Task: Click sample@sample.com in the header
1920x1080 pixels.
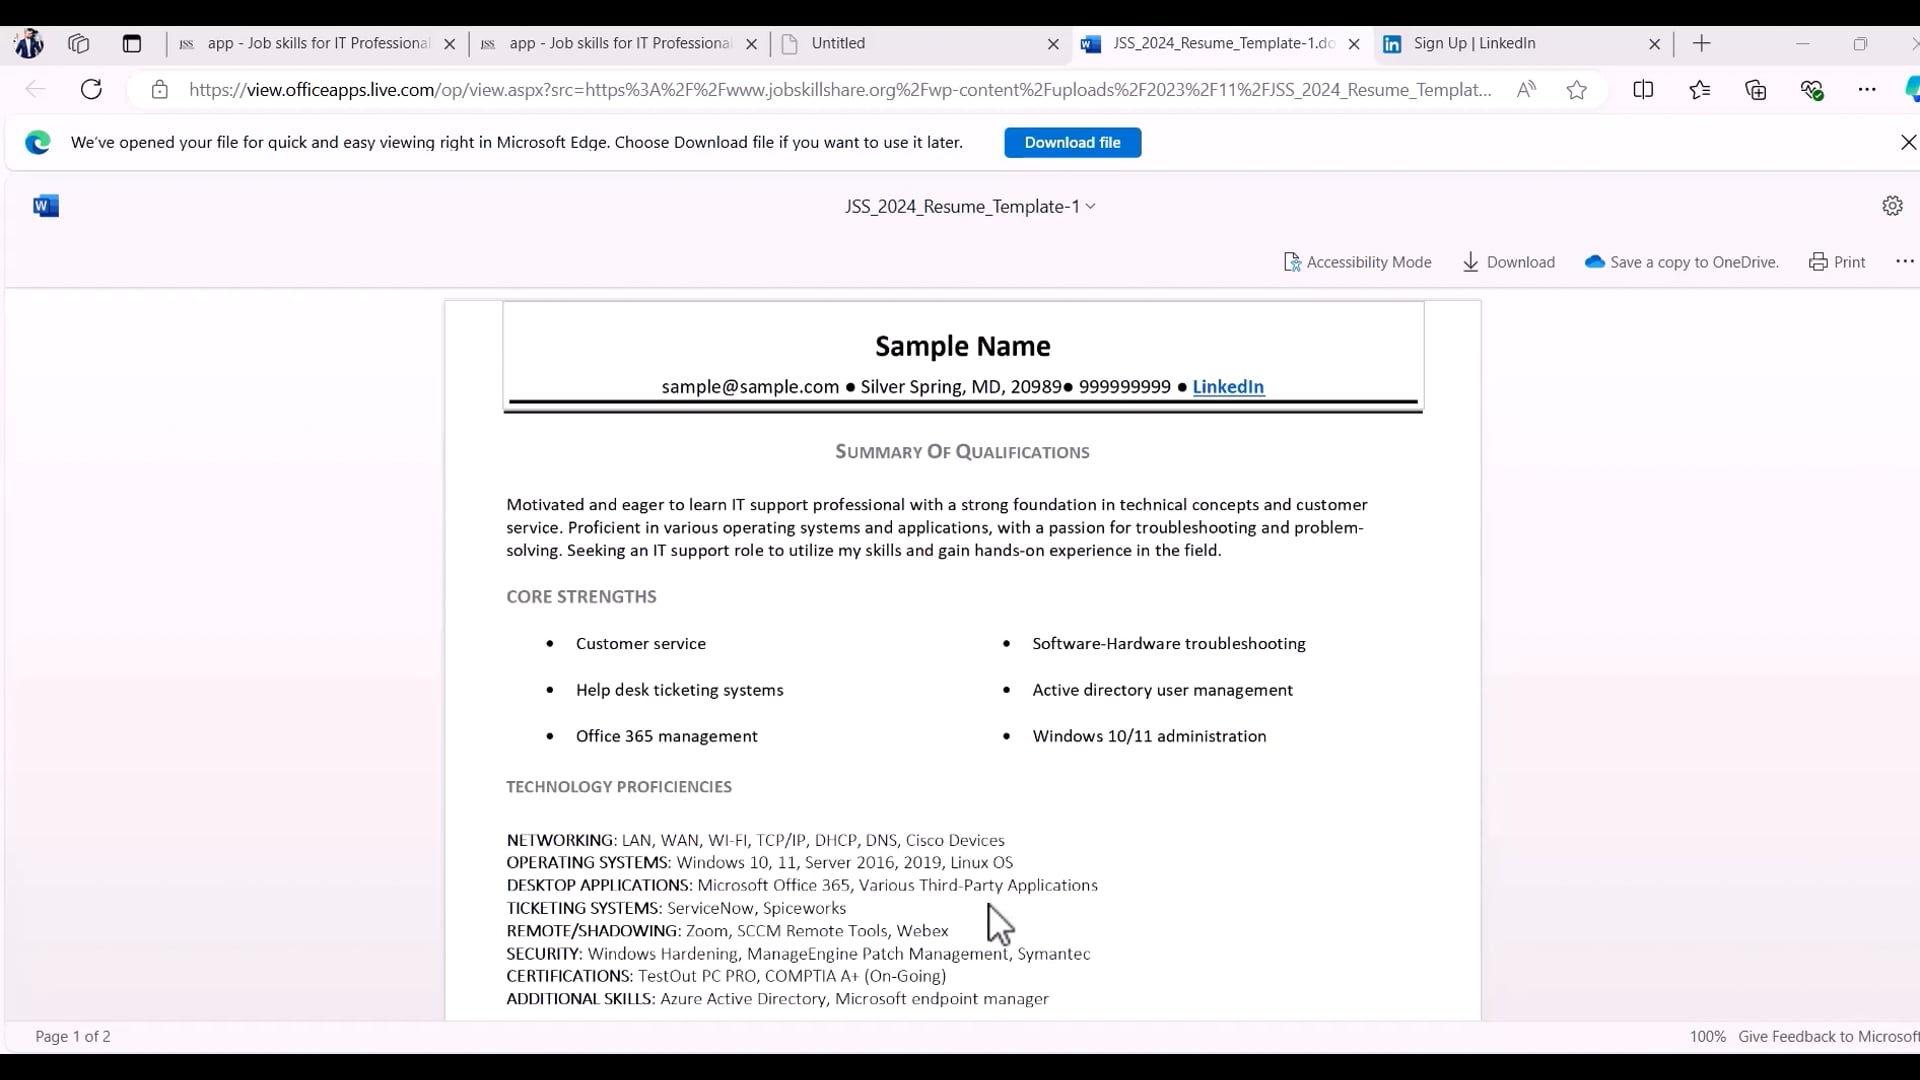Action: [x=750, y=387]
